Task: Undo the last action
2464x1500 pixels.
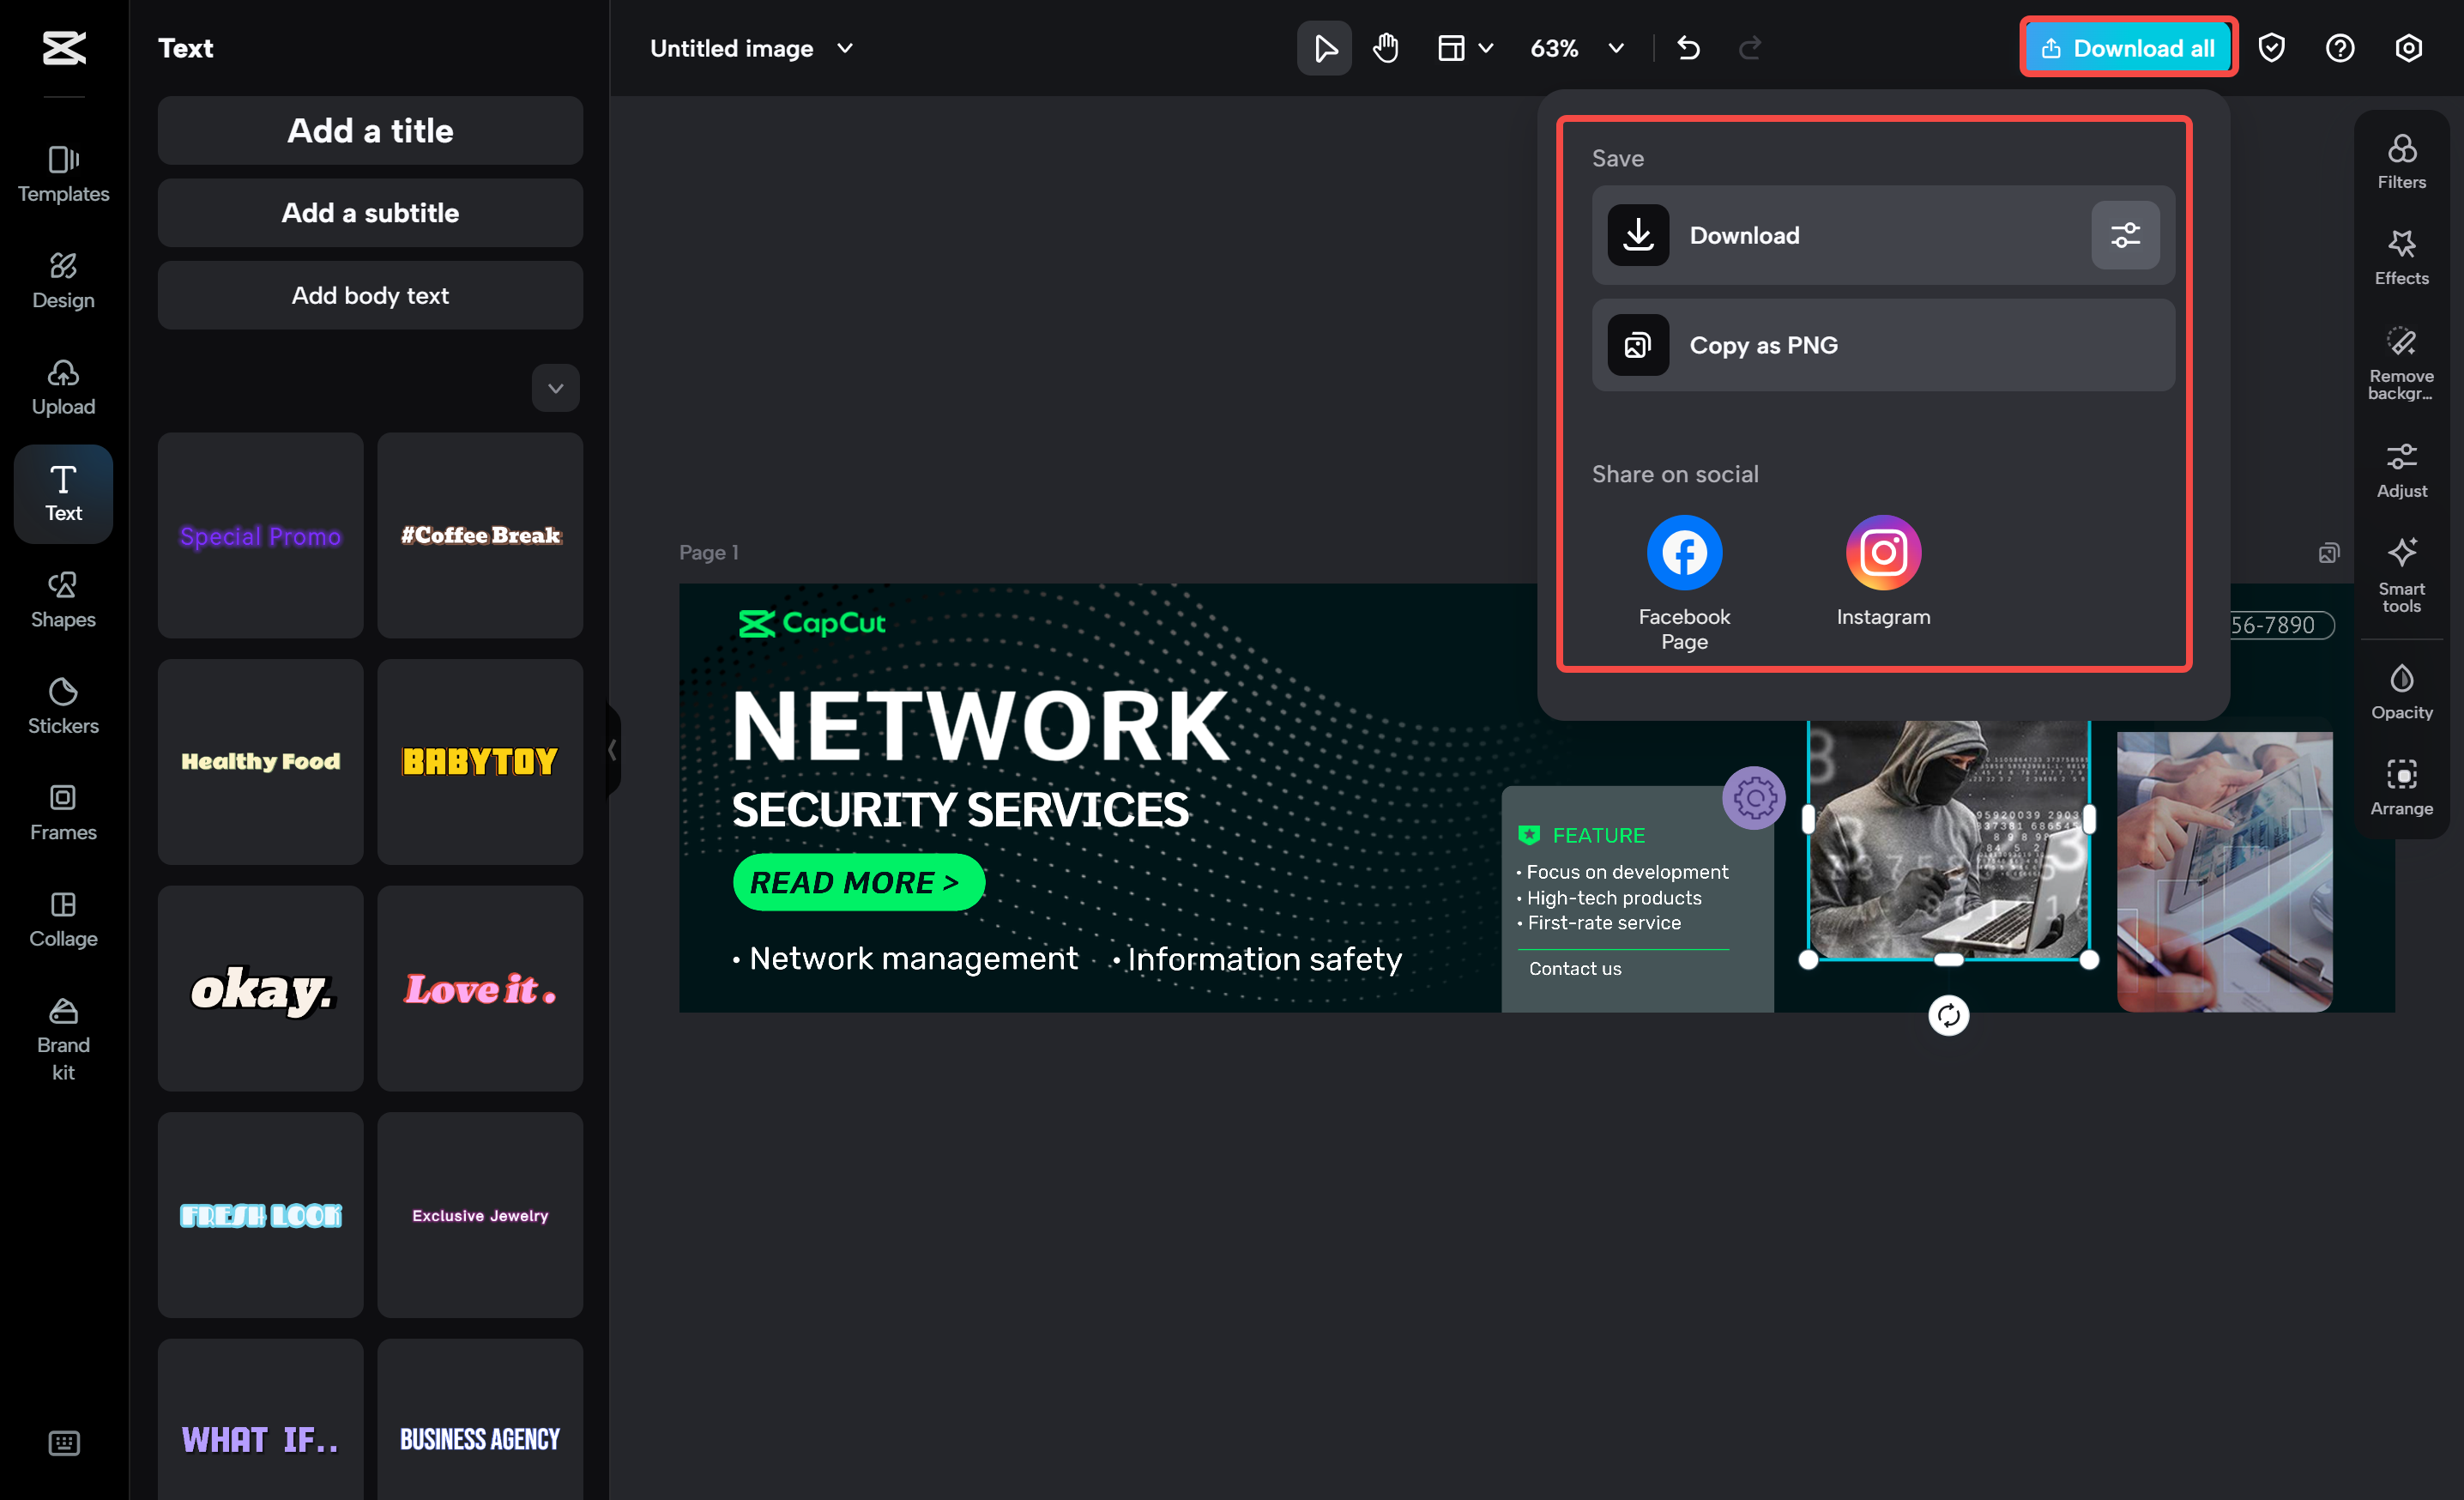Action: pos(1689,47)
